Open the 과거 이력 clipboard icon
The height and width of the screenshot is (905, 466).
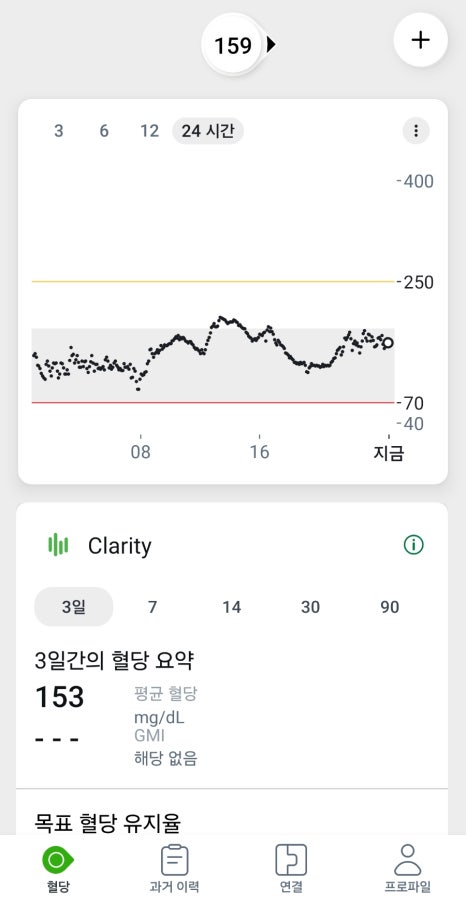point(174,861)
